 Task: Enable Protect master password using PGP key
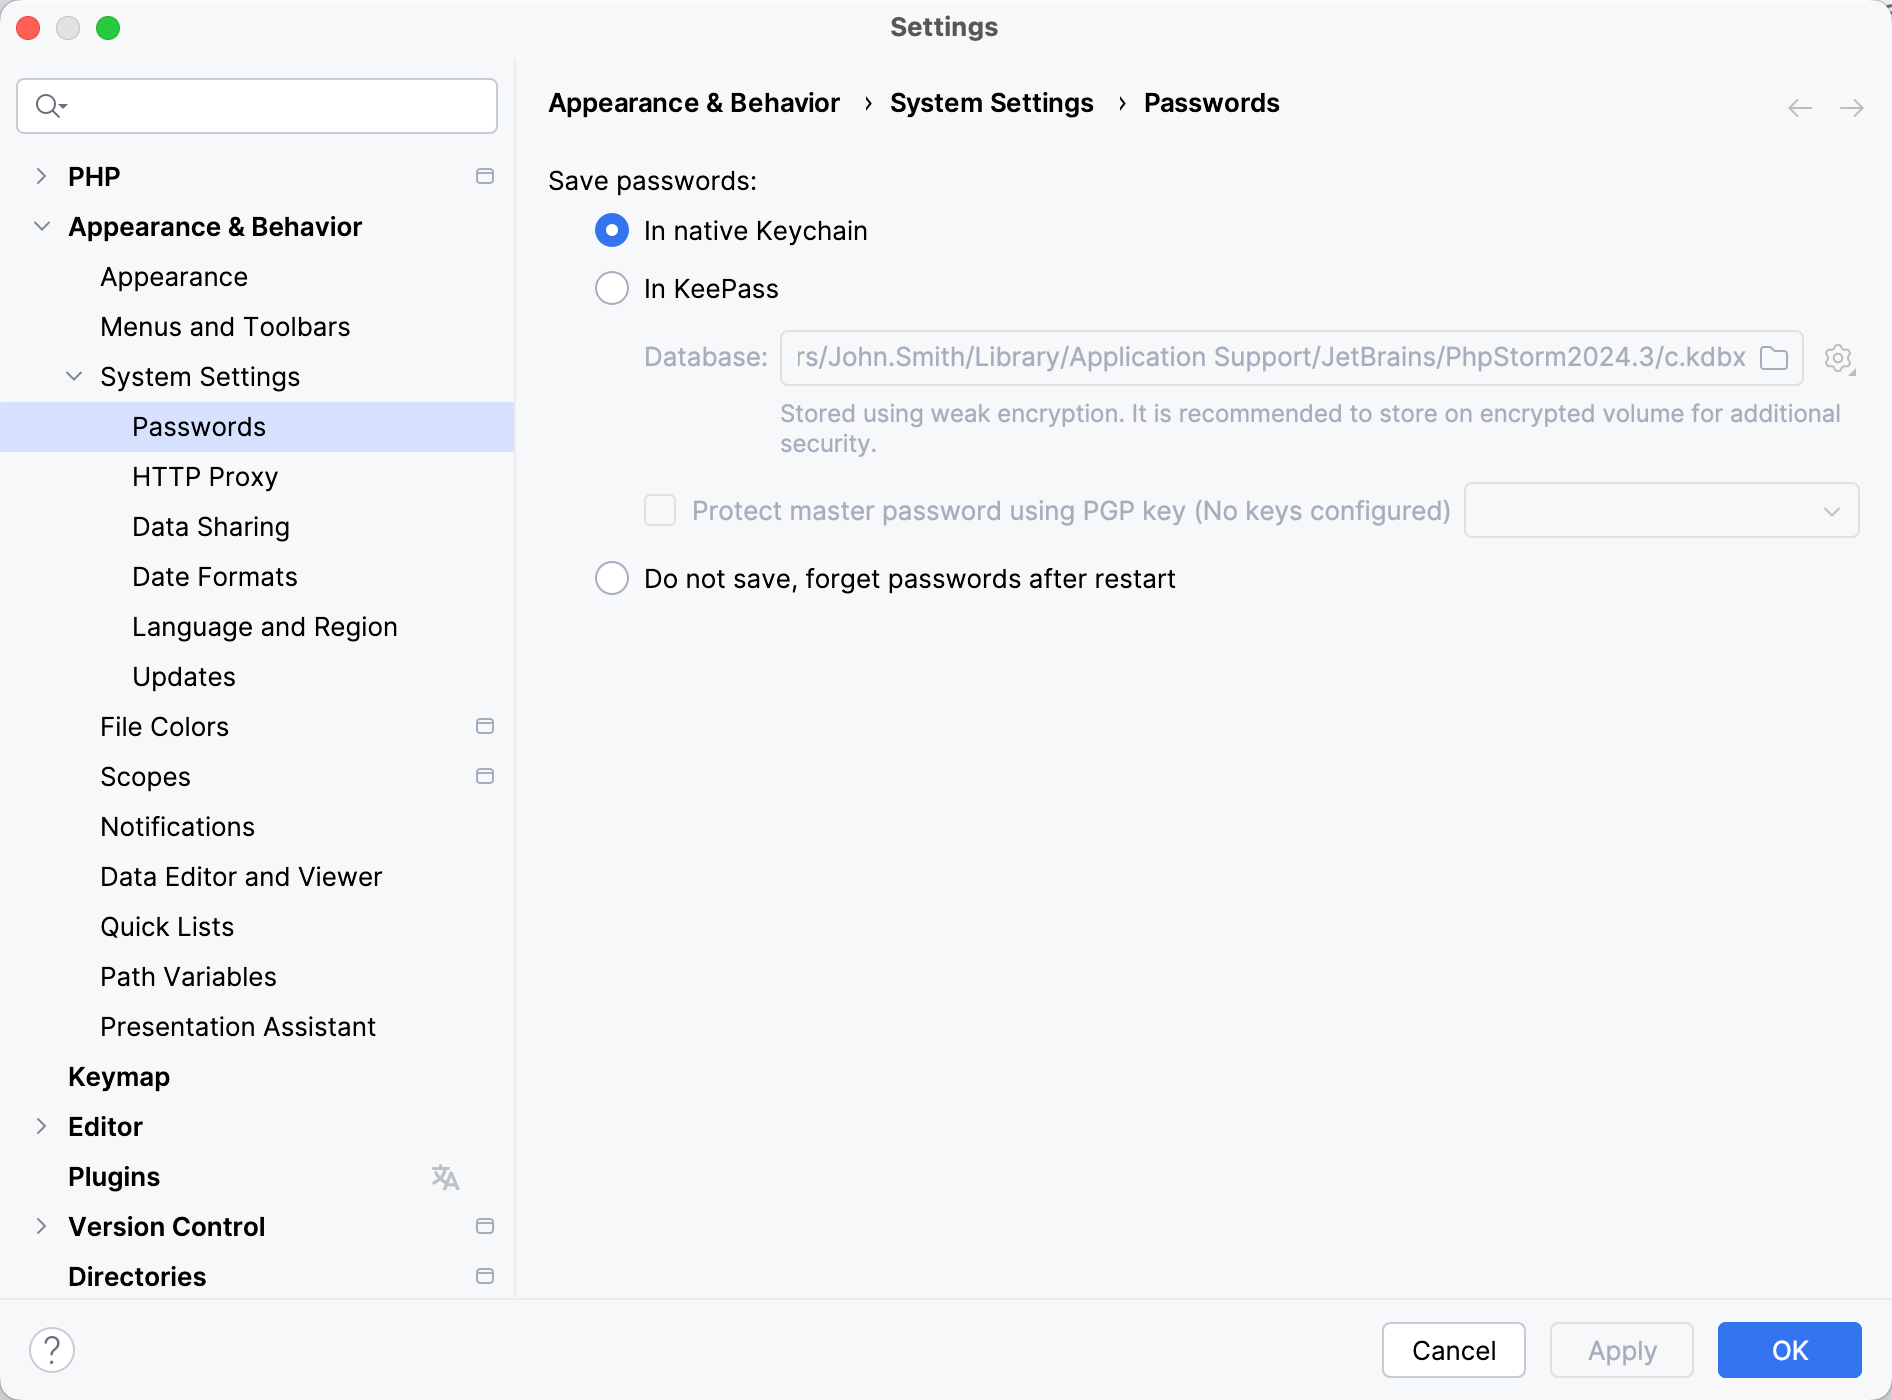click(x=660, y=511)
